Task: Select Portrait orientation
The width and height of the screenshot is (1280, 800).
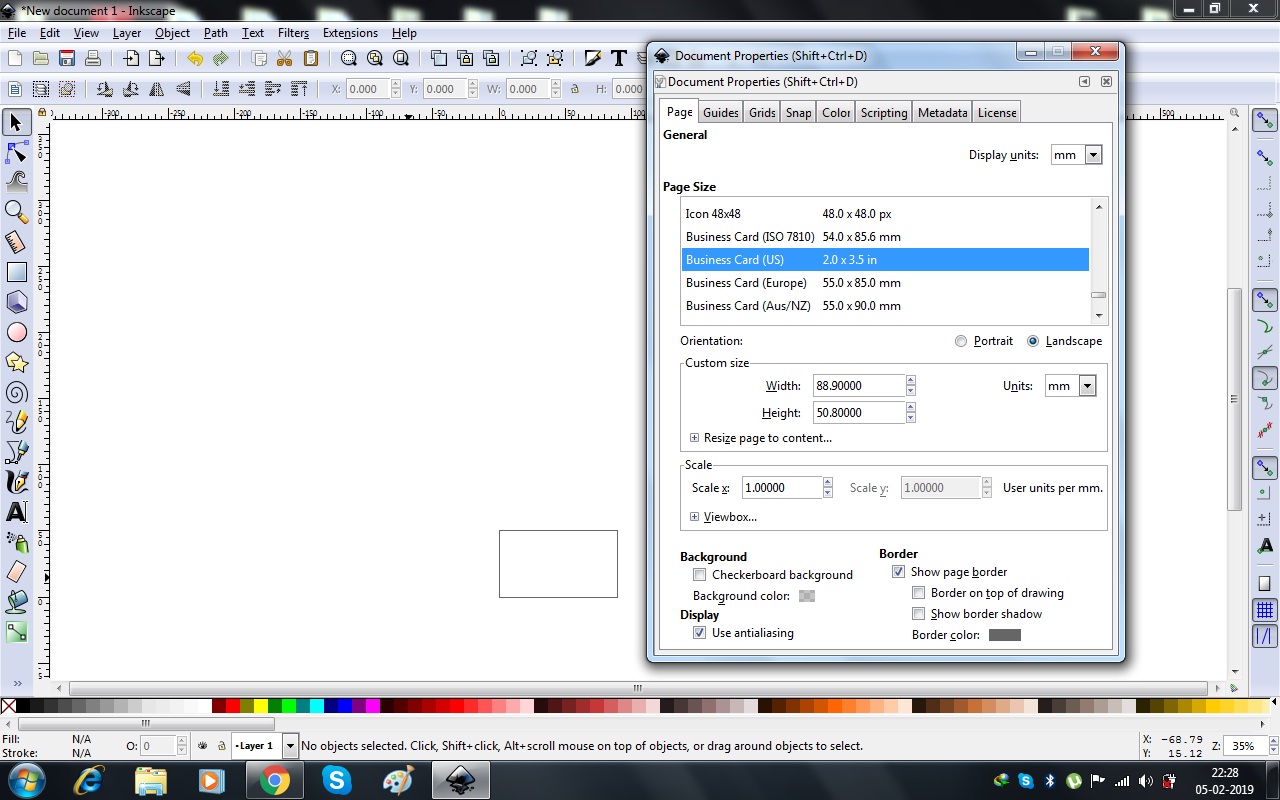Action: point(961,341)
